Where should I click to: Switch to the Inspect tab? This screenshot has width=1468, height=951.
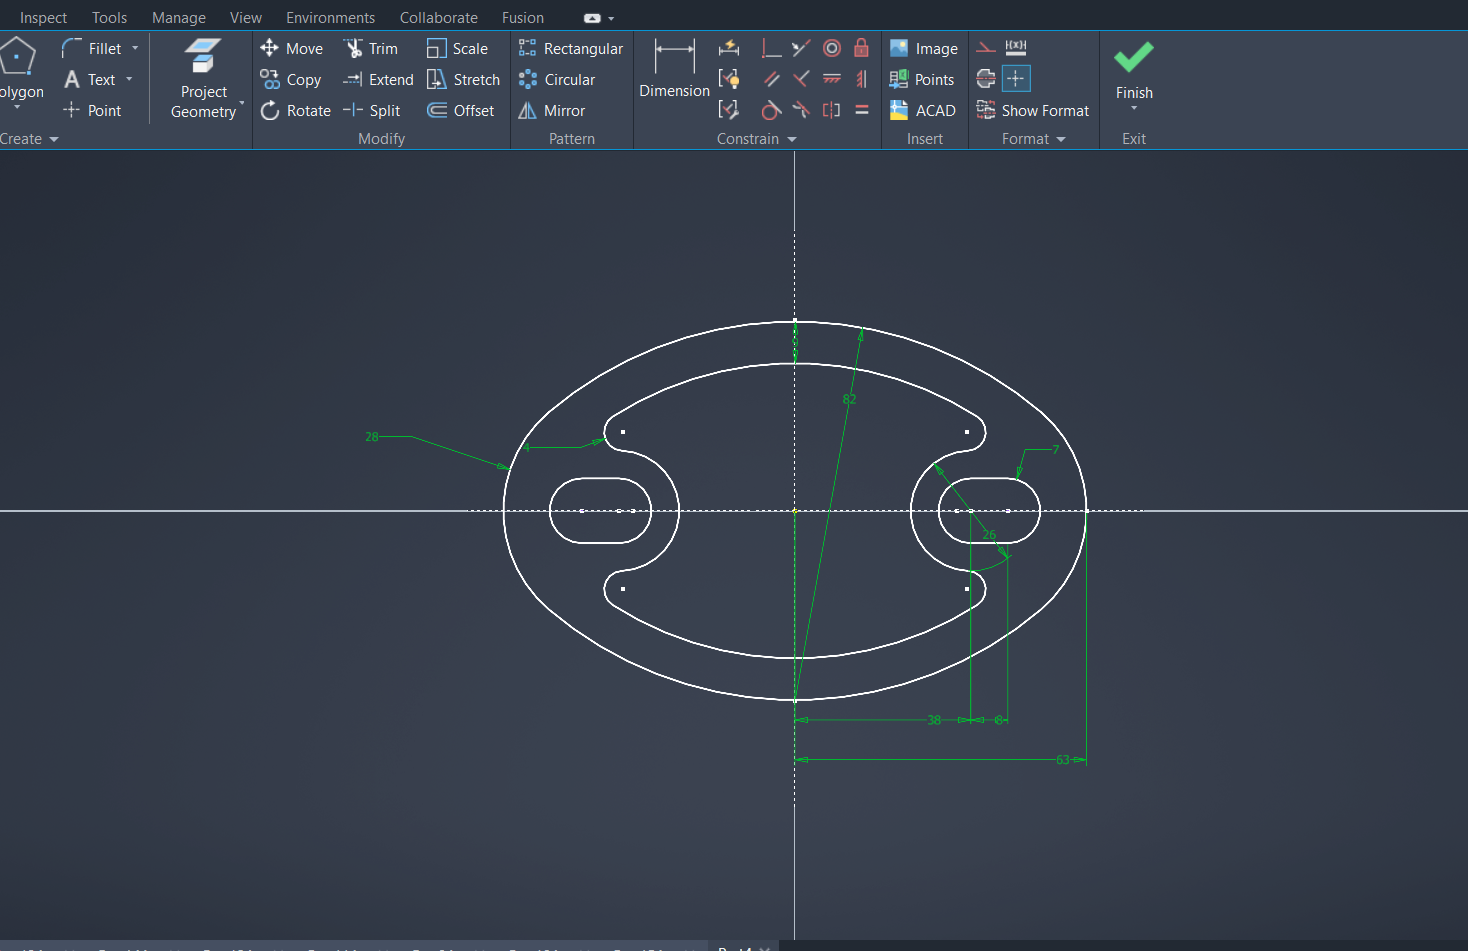[x=43, y=18]
